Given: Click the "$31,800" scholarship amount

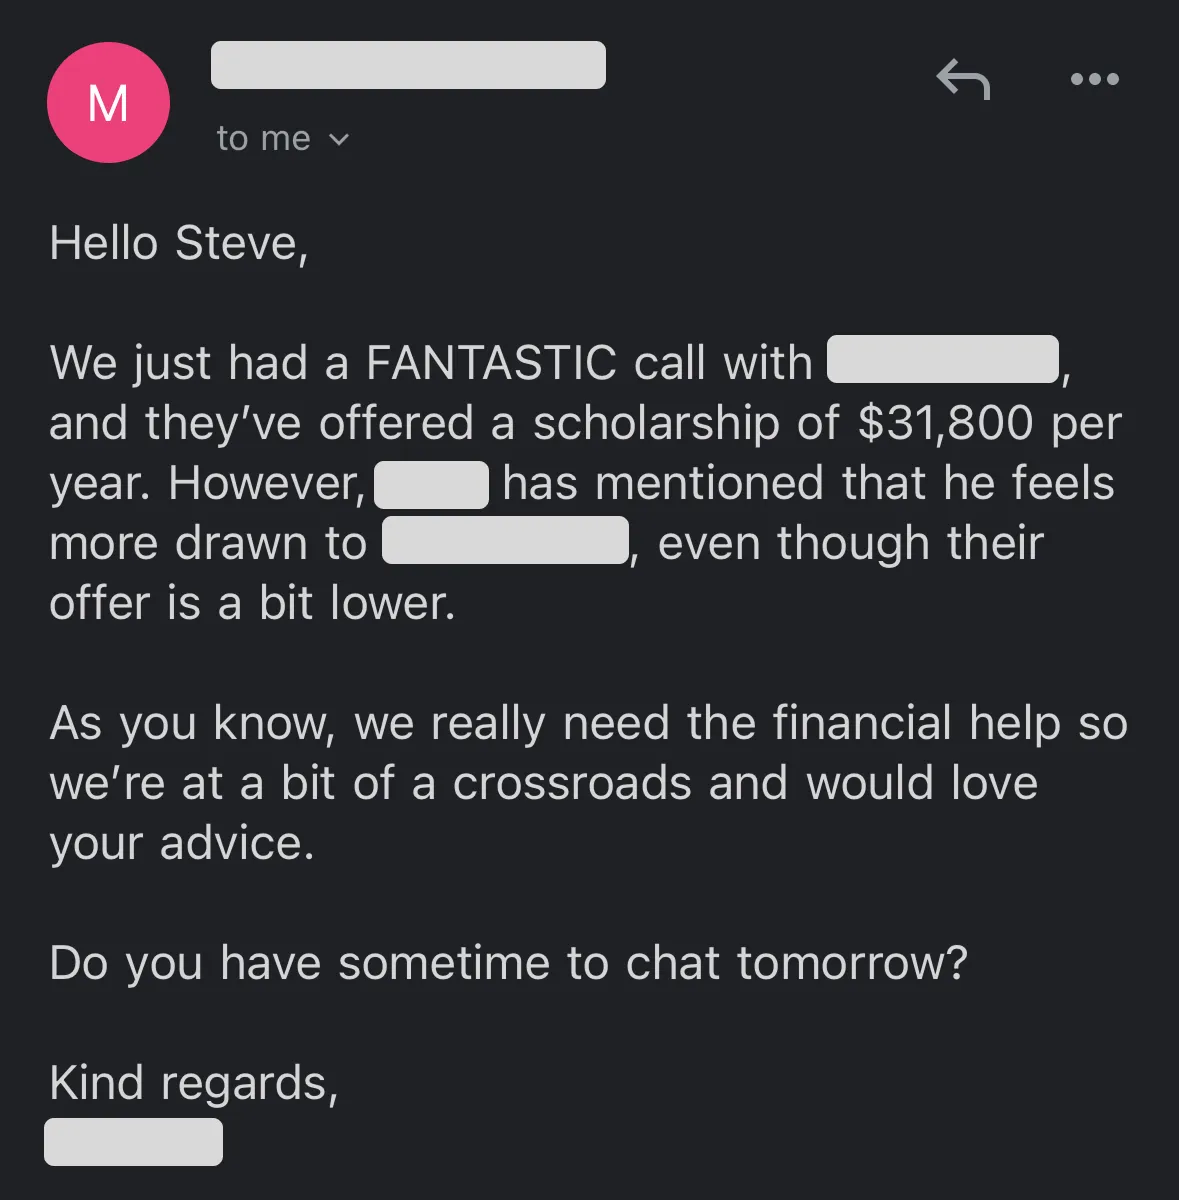Looking at the screenshot, I should tap(945, 423).
